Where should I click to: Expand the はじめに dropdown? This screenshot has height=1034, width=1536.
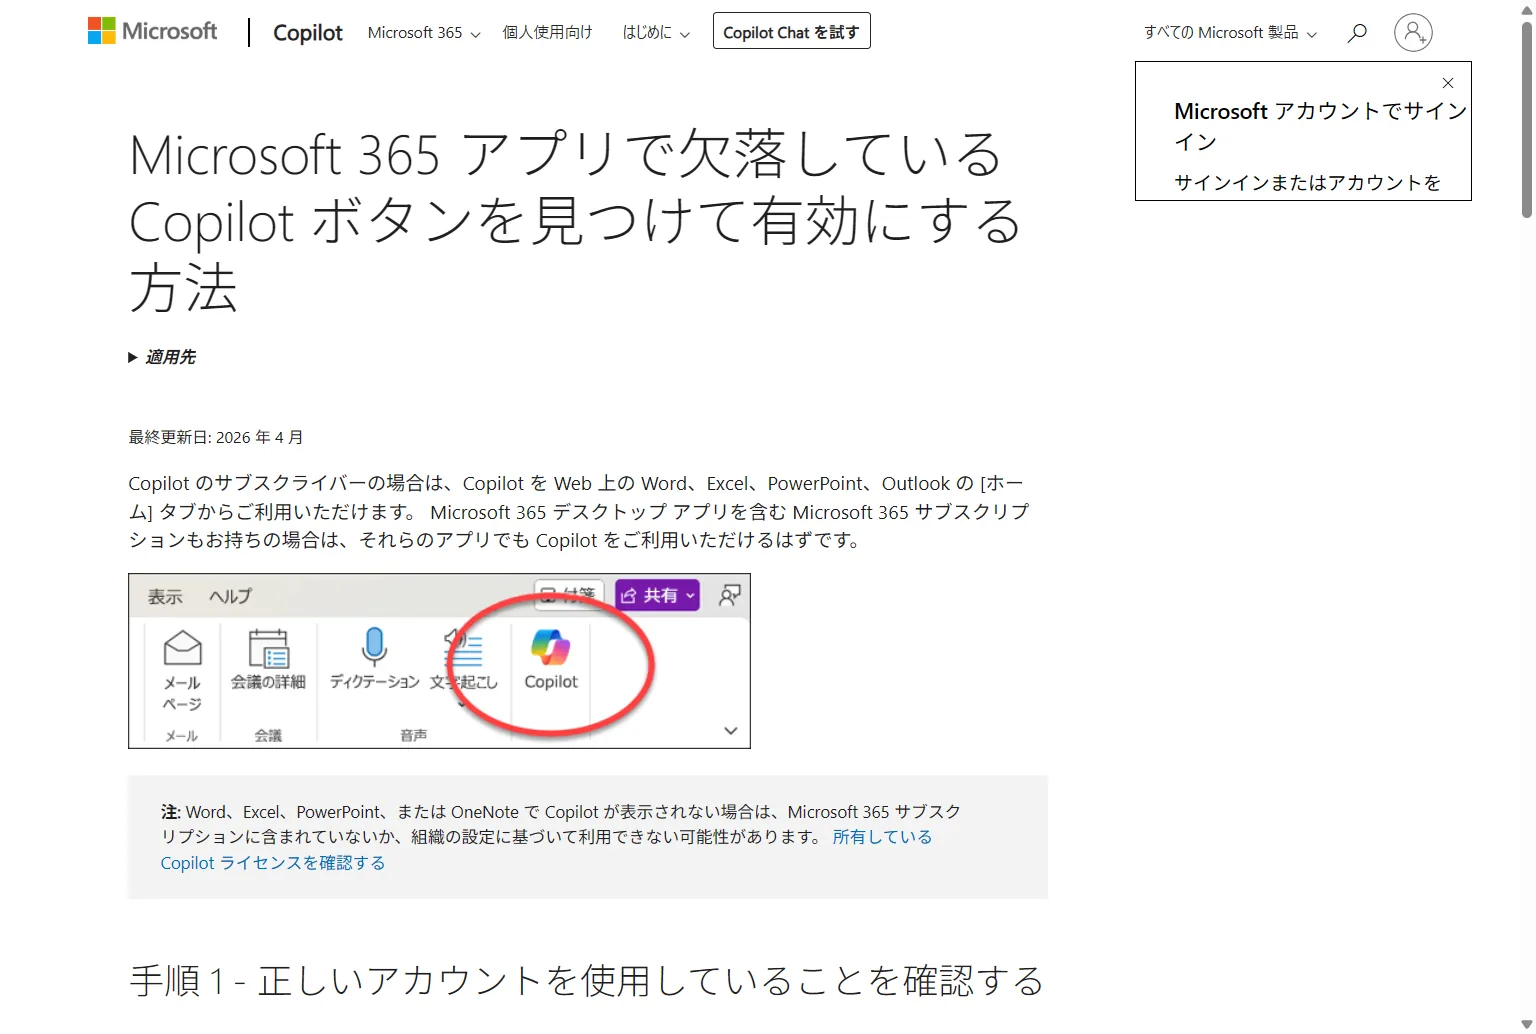coord(656,32)
